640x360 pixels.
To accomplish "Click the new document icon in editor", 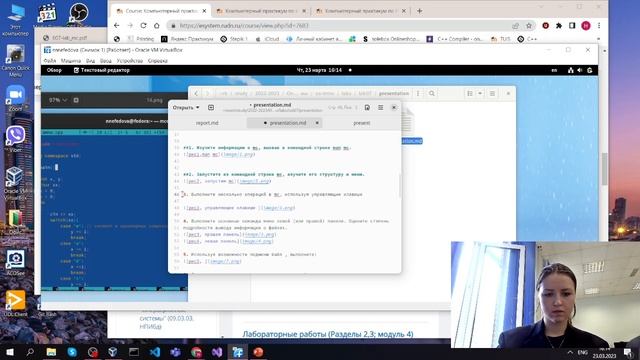I will coord(211,107).
